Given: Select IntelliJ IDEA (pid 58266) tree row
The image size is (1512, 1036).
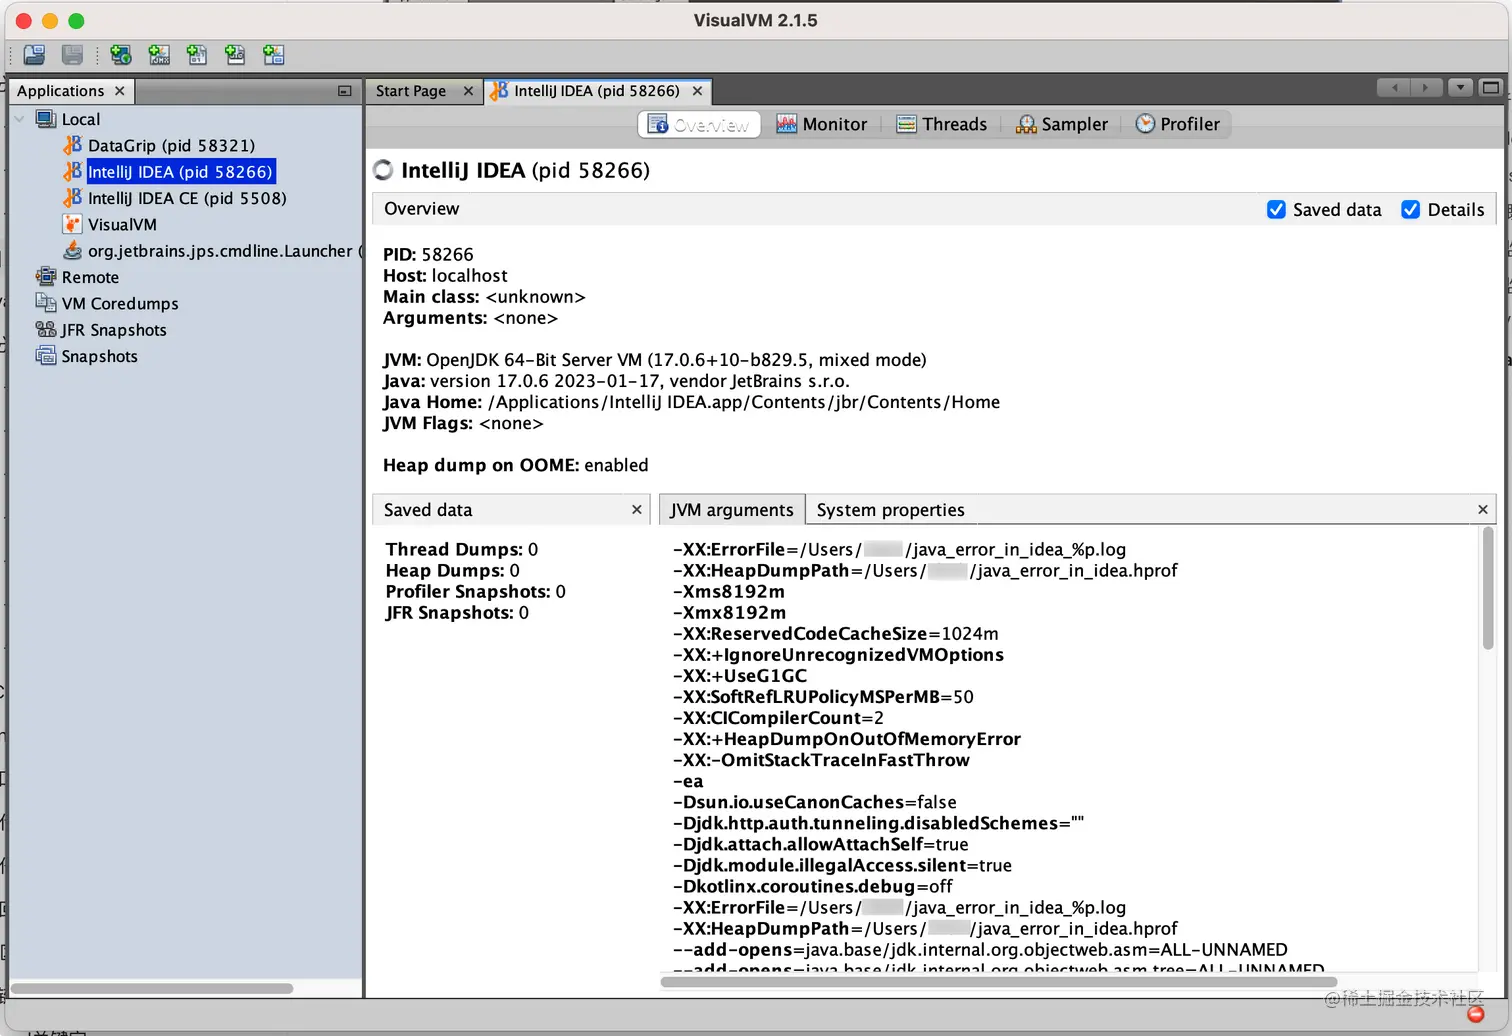Looking at the screenshot, I should point(180,172).
